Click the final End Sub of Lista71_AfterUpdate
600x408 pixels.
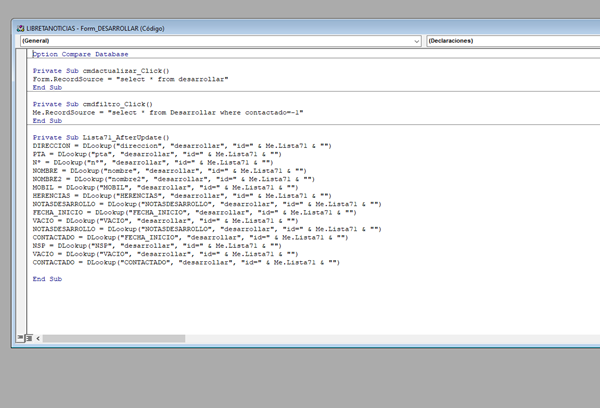click(x=47, y=279)
